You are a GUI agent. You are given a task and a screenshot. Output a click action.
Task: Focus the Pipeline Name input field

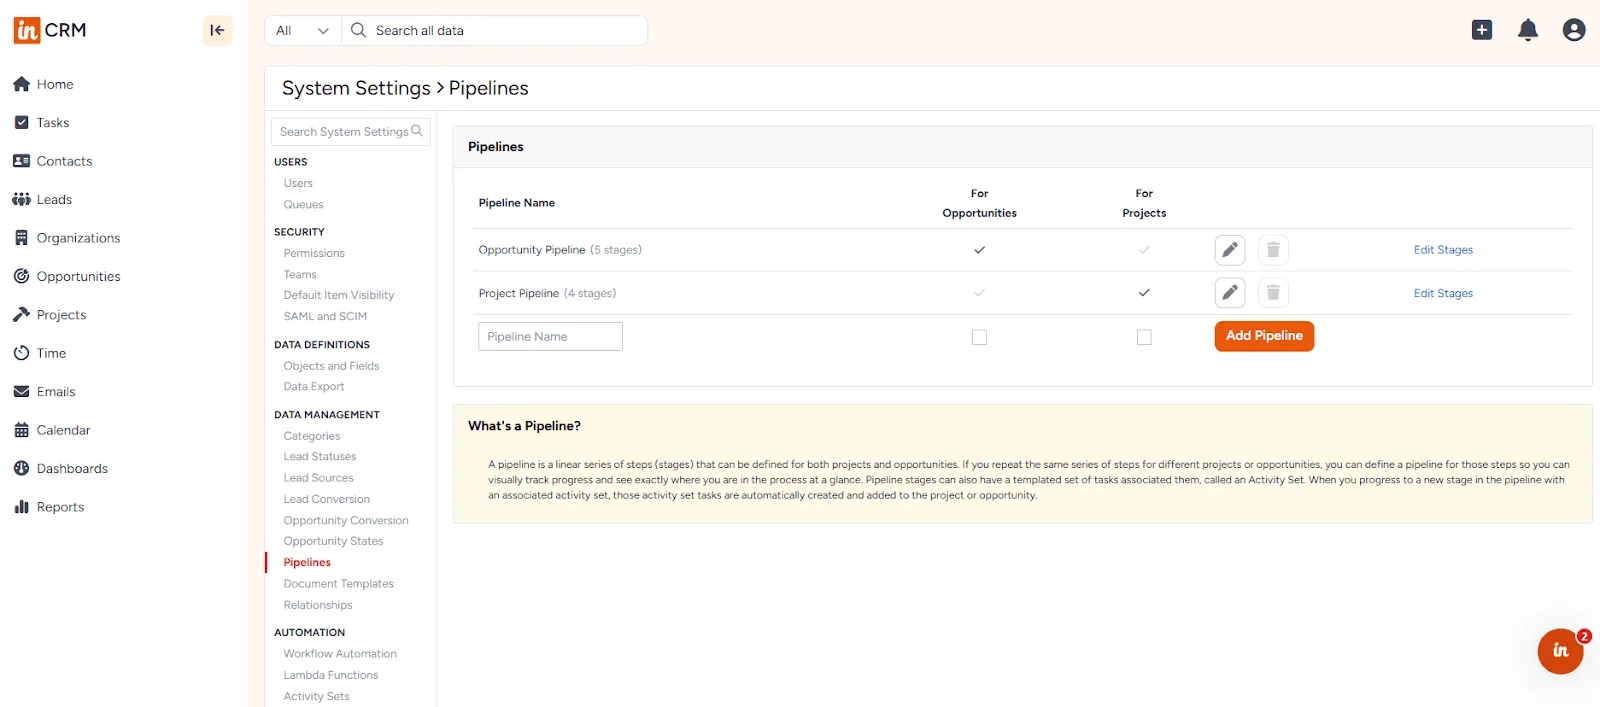pos(550,336)
